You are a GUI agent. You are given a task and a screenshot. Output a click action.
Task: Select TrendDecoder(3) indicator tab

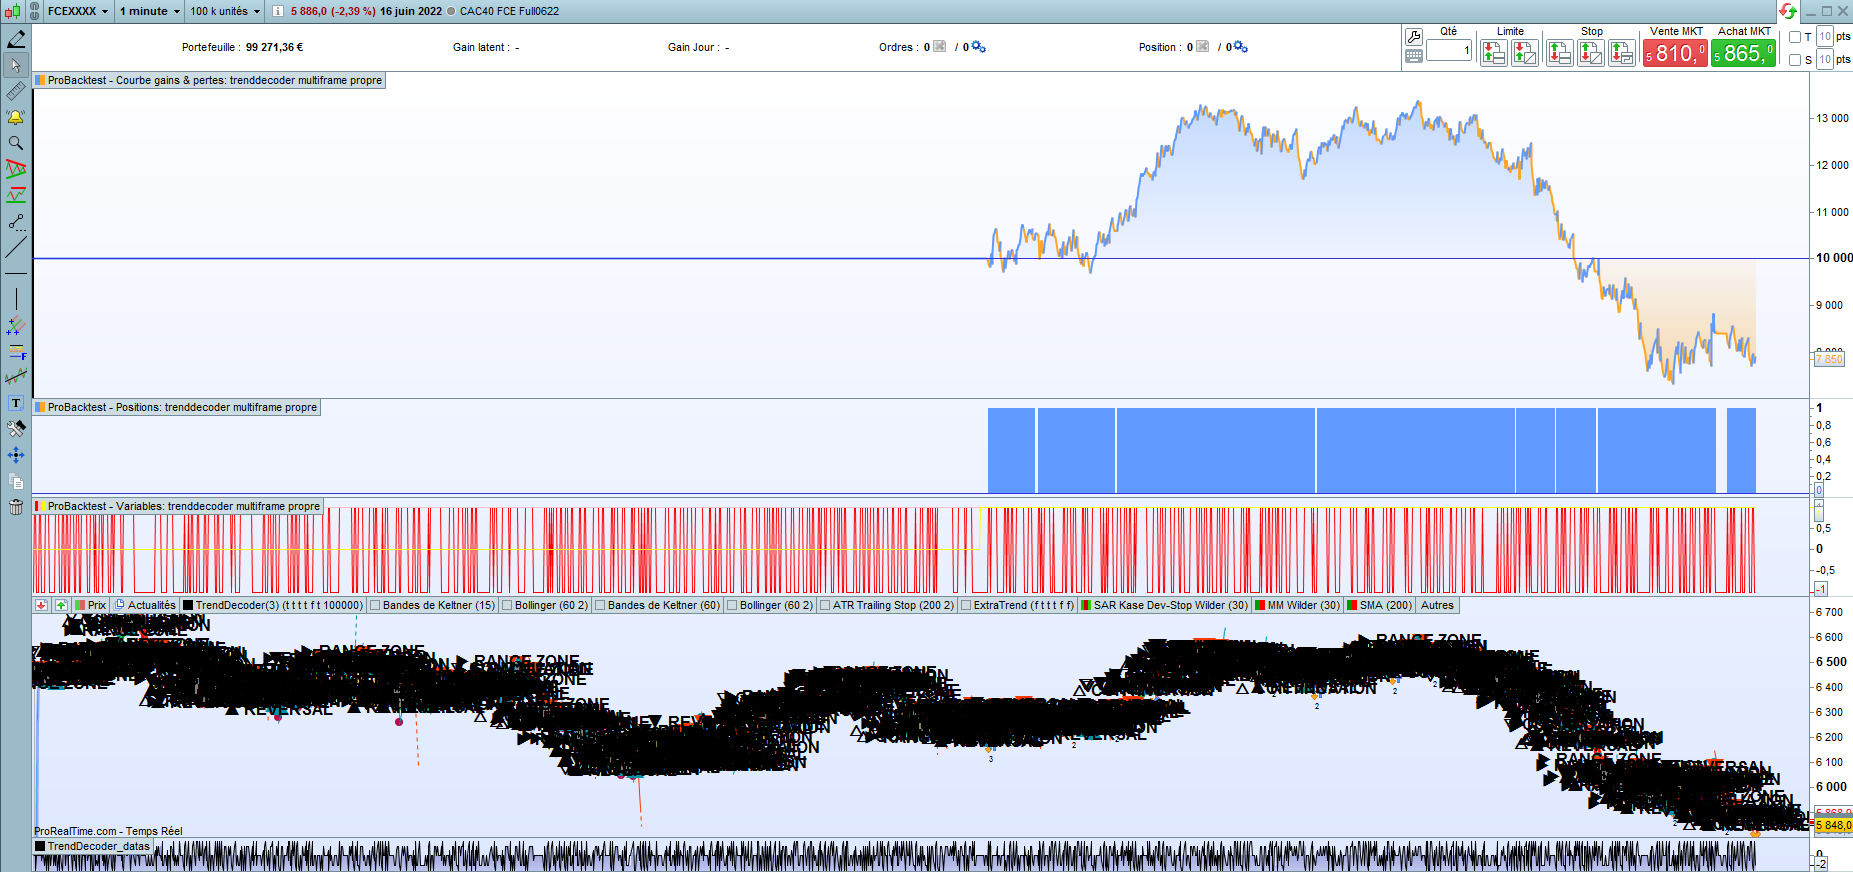(x=273, y=605)
